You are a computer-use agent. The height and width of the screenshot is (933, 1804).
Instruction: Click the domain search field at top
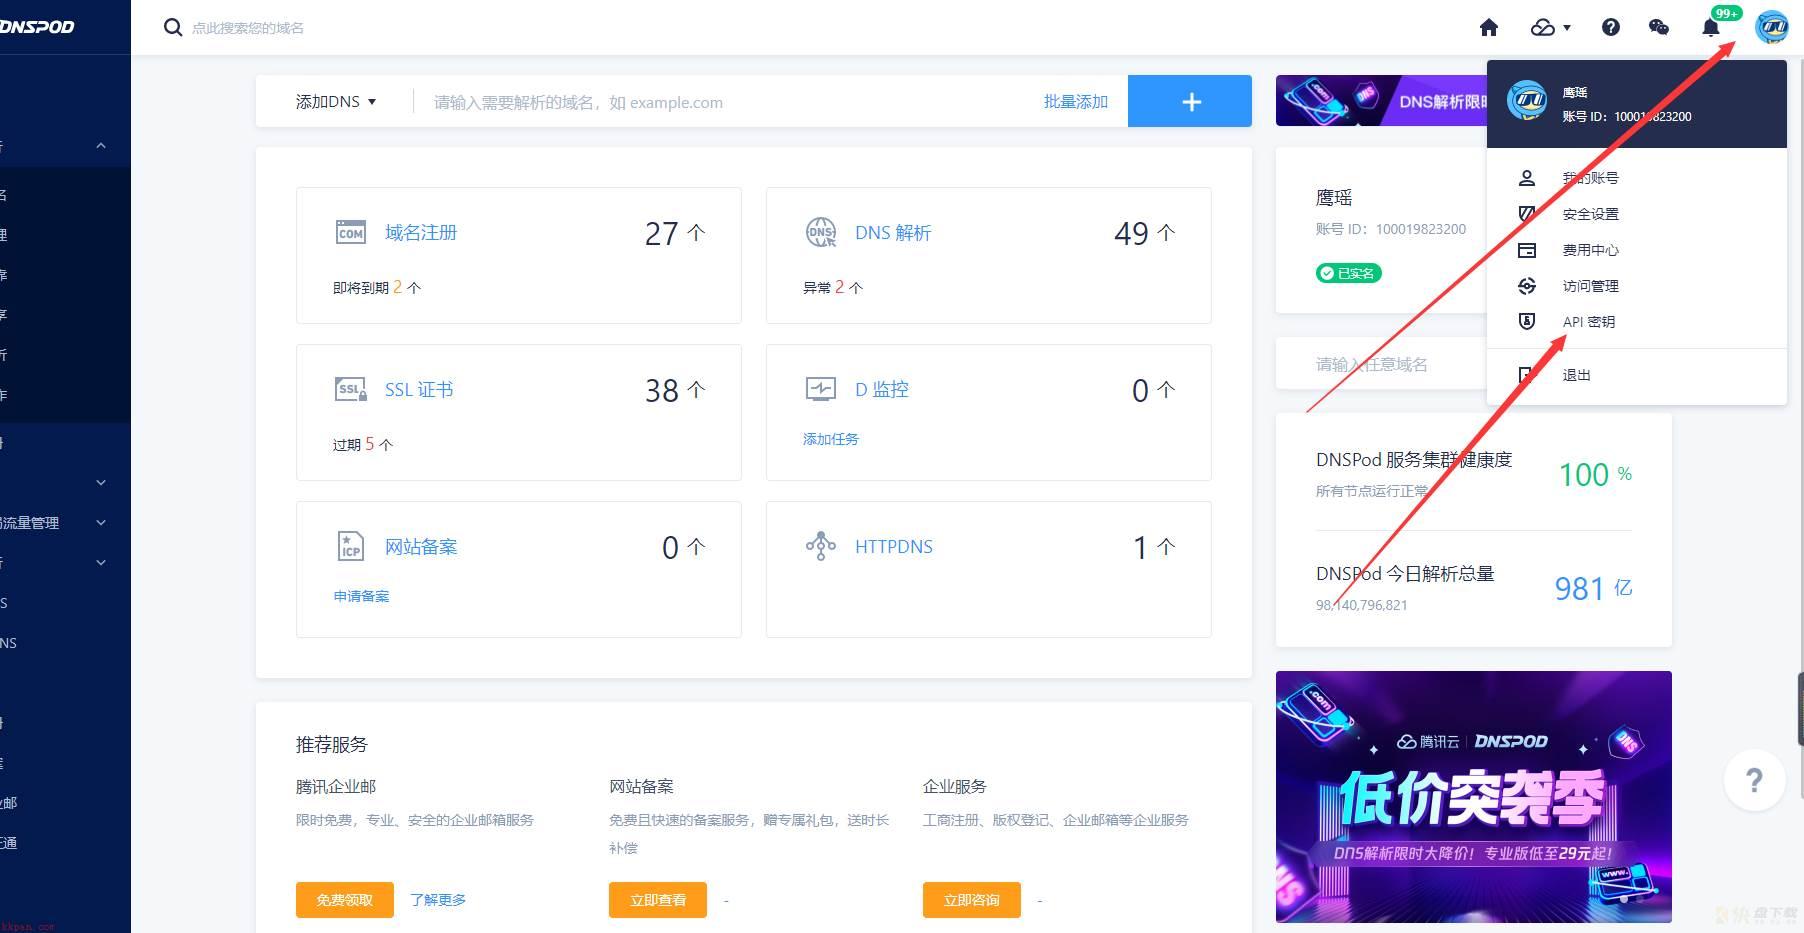(x=248, y=28)
